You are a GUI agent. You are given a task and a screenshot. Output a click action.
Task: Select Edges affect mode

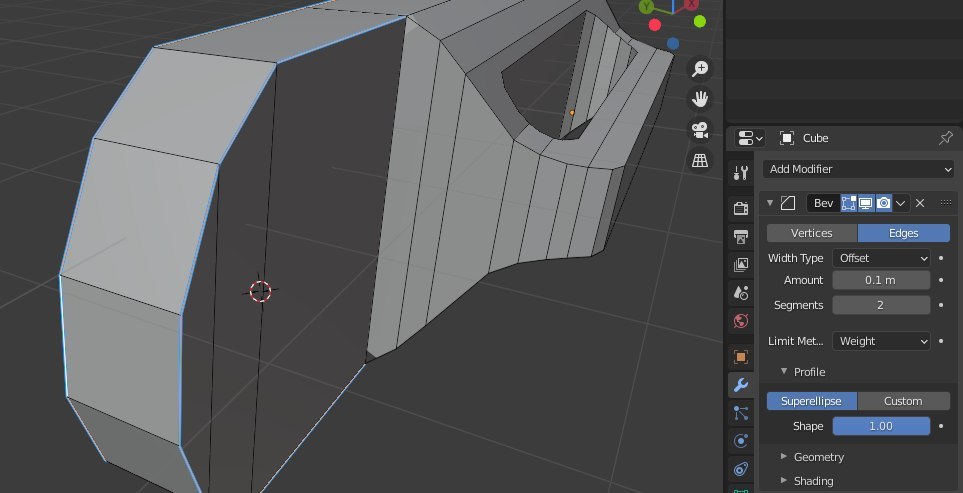coord(903,233)
